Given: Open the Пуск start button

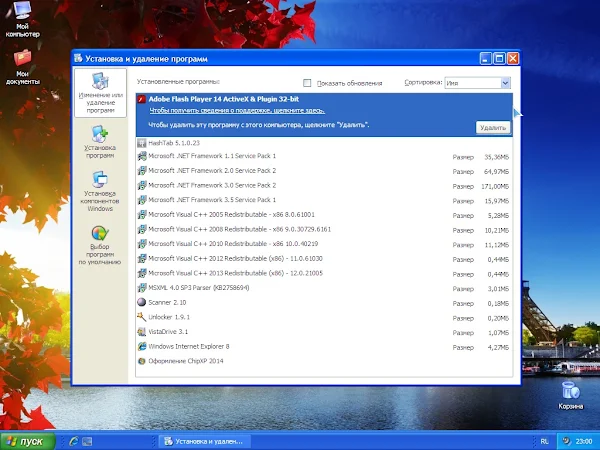Looking at the screenshot, I should point(28,442).
